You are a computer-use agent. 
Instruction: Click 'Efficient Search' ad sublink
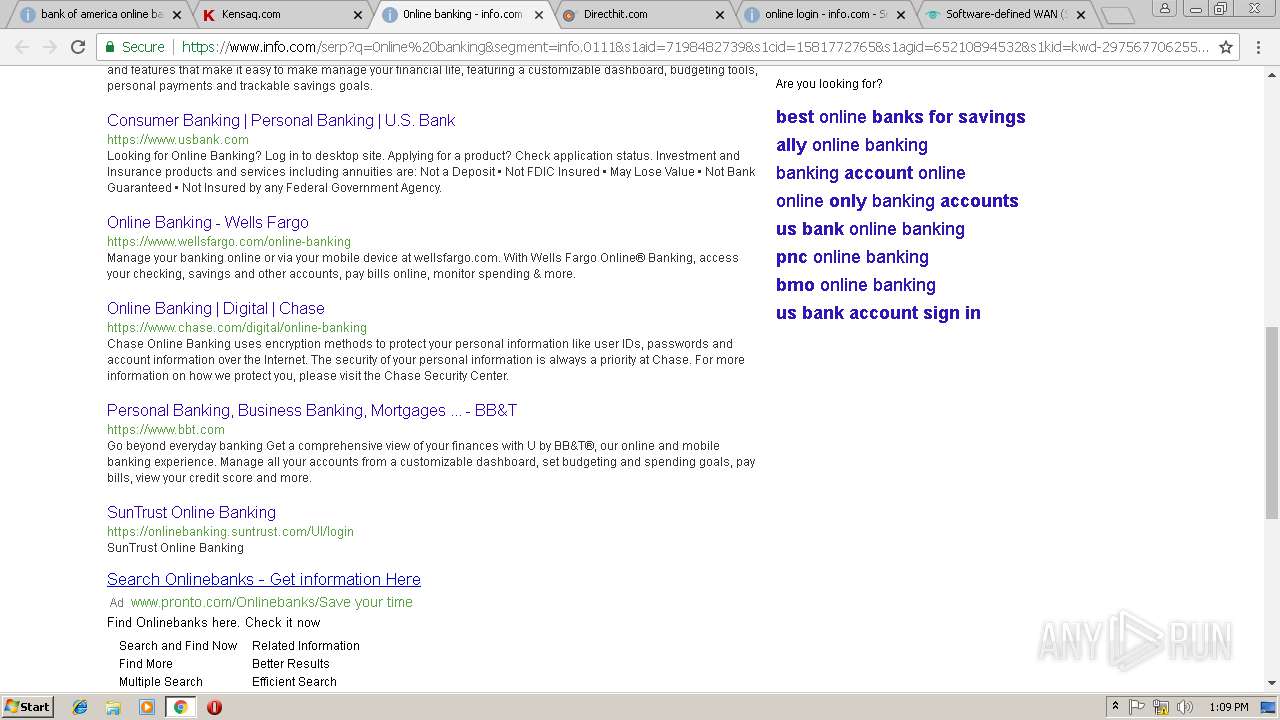click(294, 682)
